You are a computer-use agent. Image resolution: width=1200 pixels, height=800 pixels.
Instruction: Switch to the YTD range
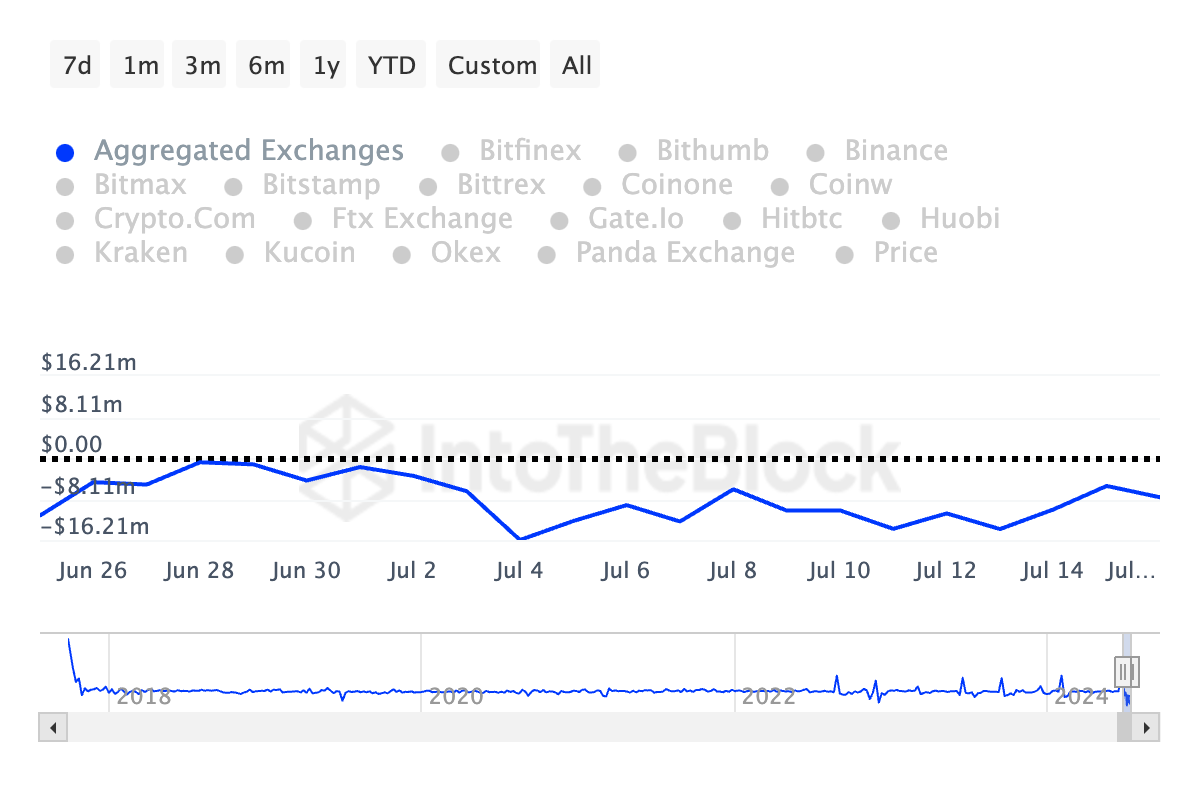point(391,66)
